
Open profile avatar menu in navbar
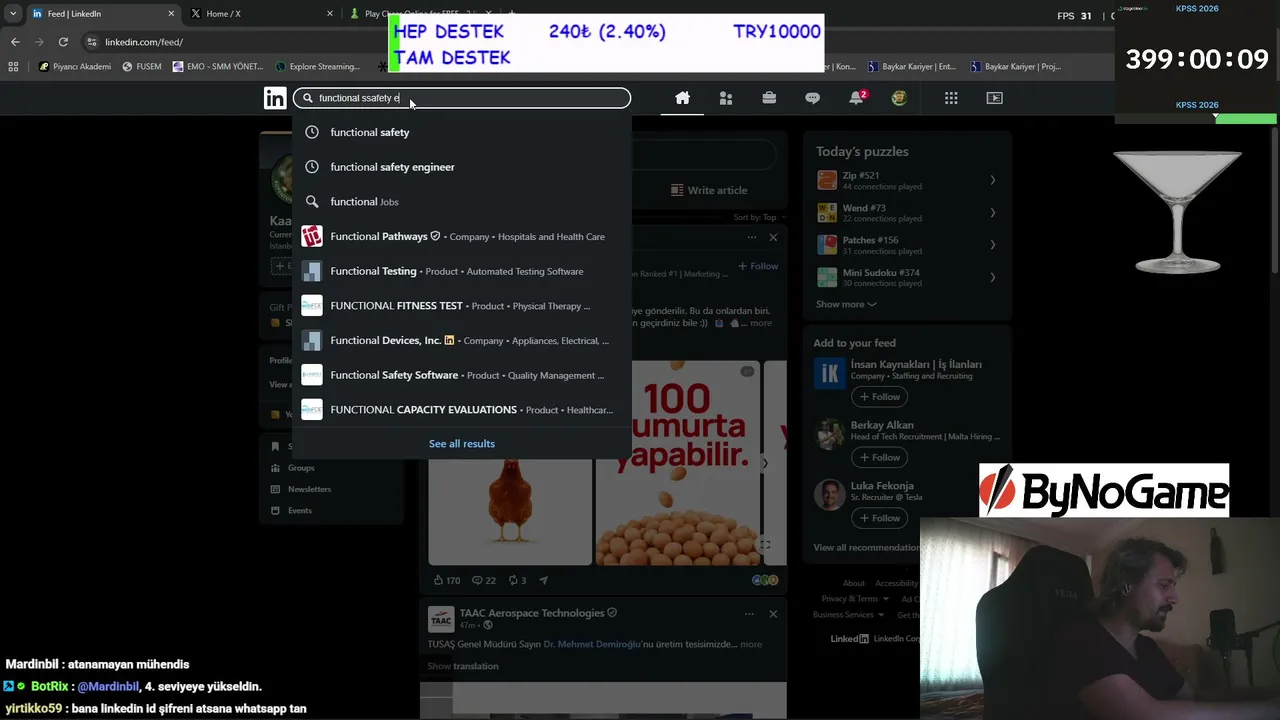[899, 98]
